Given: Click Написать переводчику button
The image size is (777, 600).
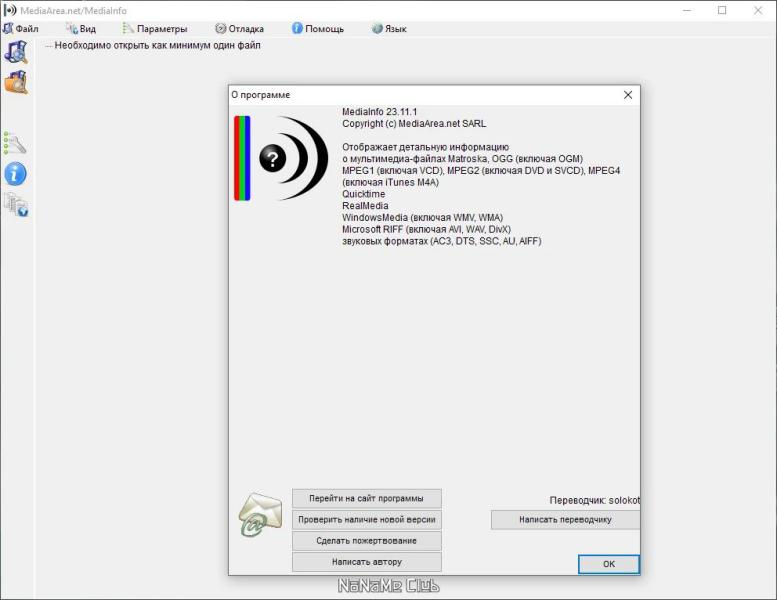Looking at the screenshot, I should tap(565, 520).
